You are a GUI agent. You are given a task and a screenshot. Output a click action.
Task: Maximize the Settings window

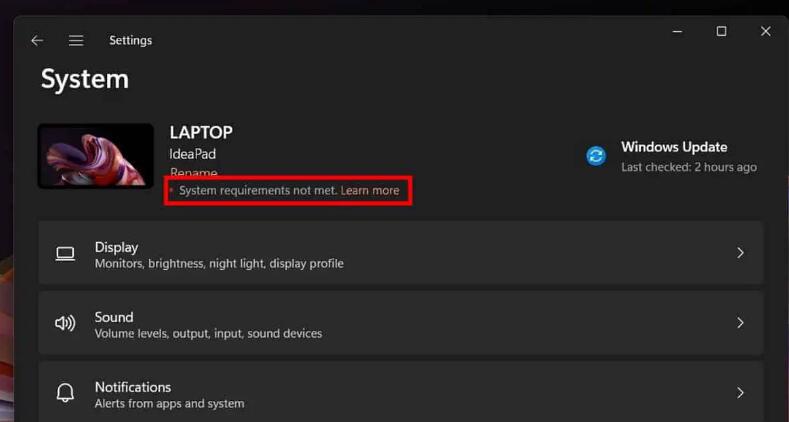[x=721, y=32]
